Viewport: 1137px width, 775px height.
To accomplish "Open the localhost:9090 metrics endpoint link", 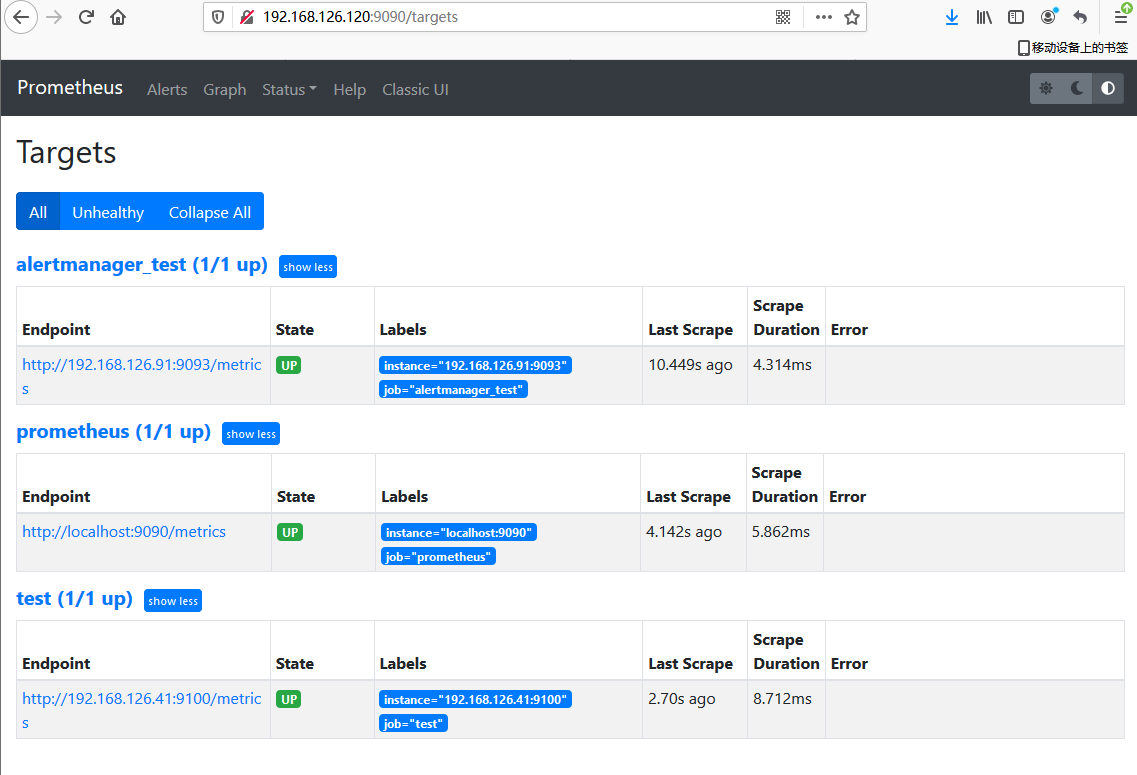I will pyautogui.click(x=124, y=531).
